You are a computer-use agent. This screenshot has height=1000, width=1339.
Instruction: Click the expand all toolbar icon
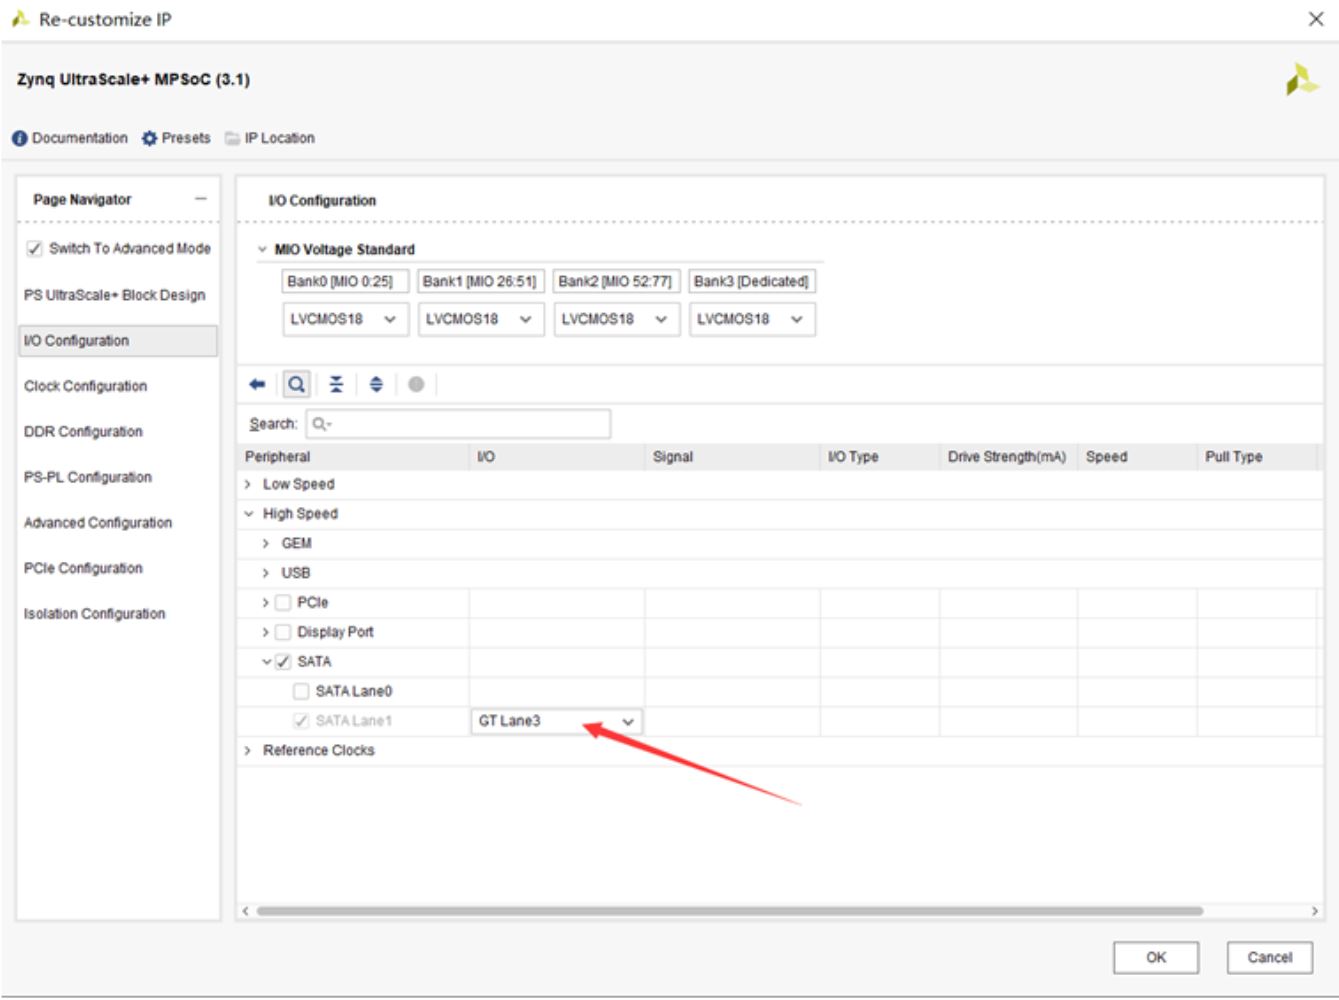(x=376, y=384)
